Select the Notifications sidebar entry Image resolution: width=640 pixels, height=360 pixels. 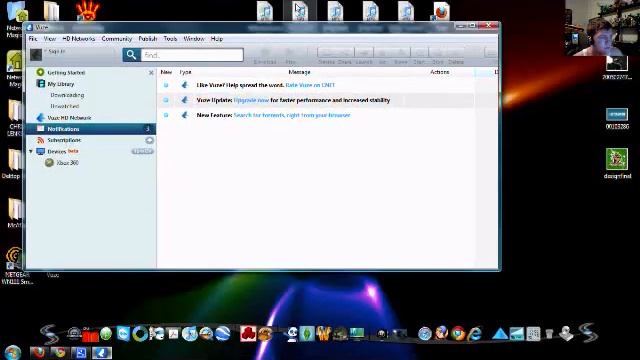tap(91, 129)
